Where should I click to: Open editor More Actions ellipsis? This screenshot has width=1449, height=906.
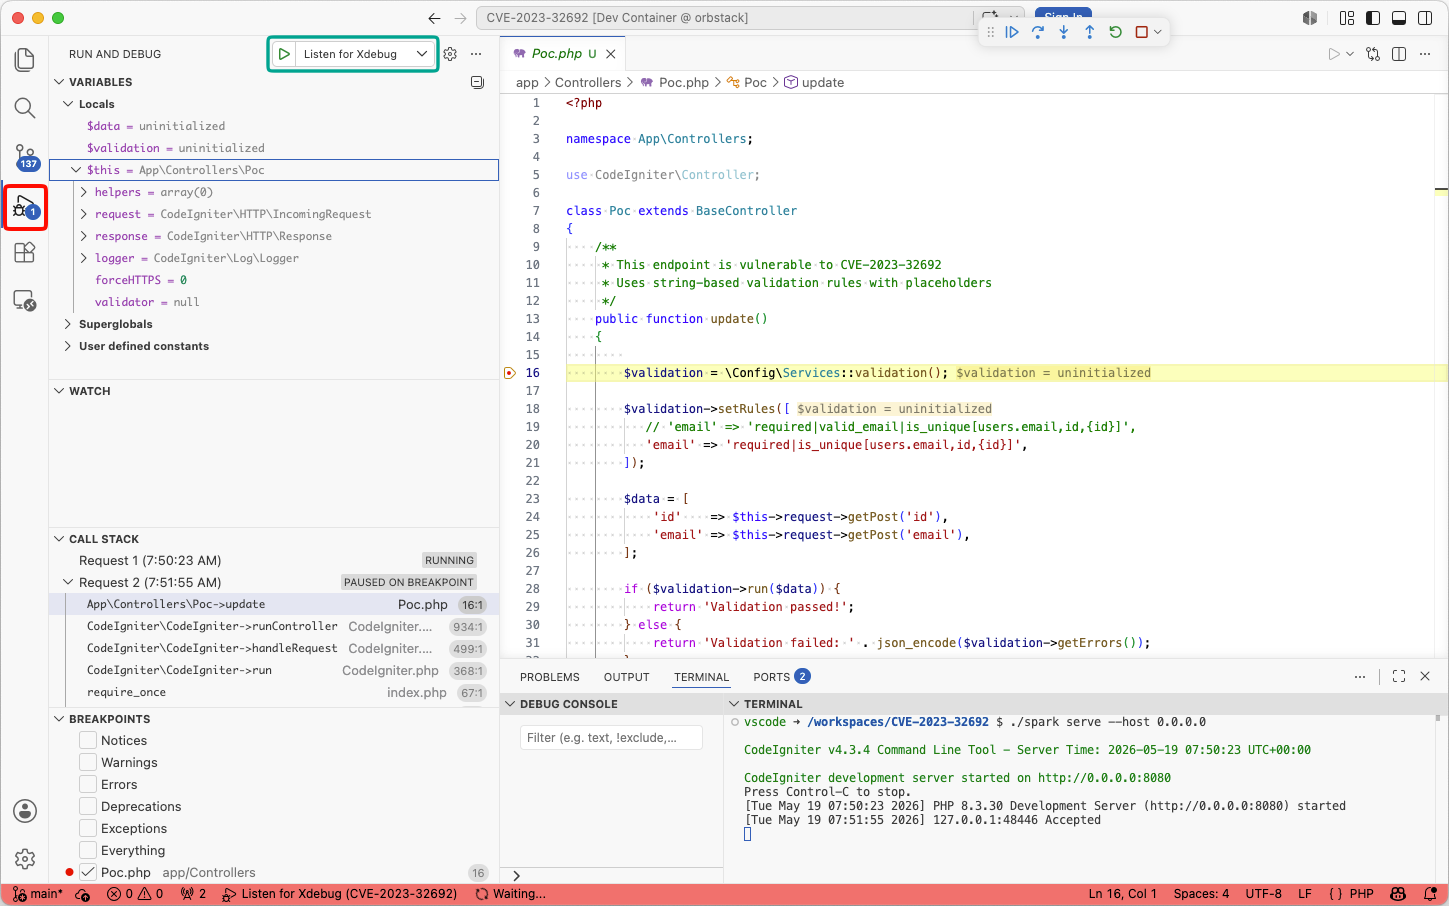click(1425, 54)
